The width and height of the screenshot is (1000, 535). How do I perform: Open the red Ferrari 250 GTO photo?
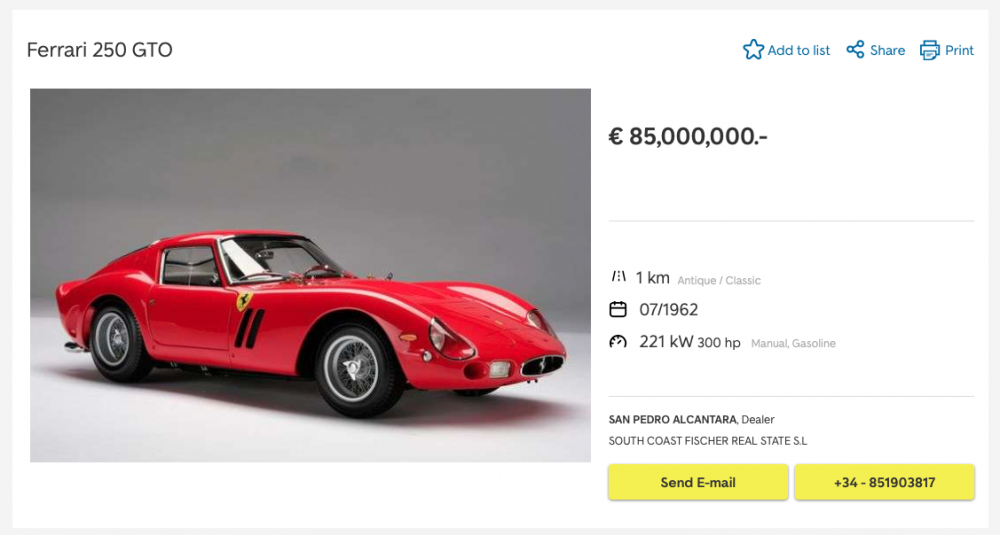coord(310,275)
